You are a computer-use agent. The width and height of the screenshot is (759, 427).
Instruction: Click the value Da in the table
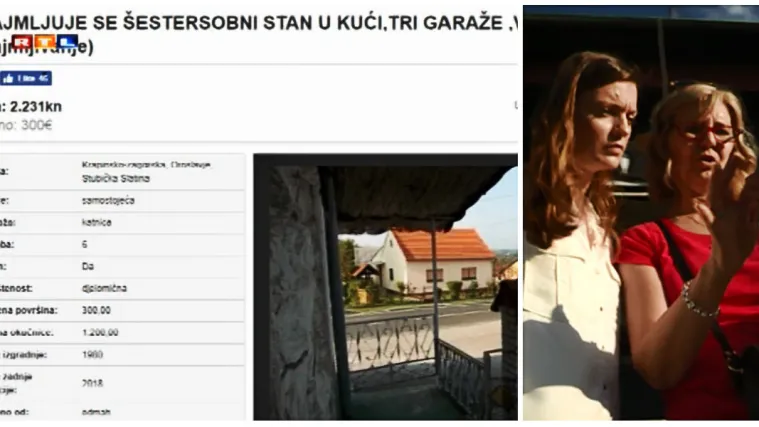88,266
